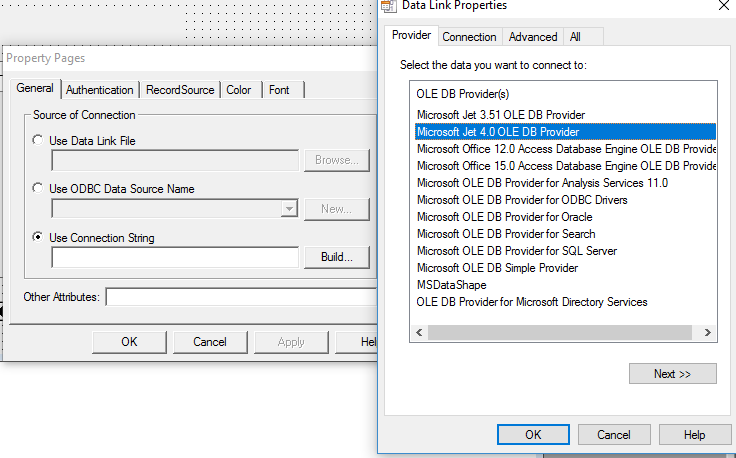This screenshot has width=736, height=458.
Task: Click the Other Attributes input field
Action: click(x=242, y=297)
